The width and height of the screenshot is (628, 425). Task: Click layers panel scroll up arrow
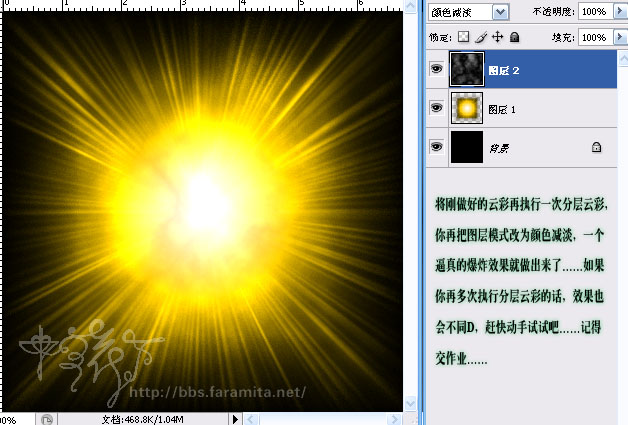coord(623,59)
